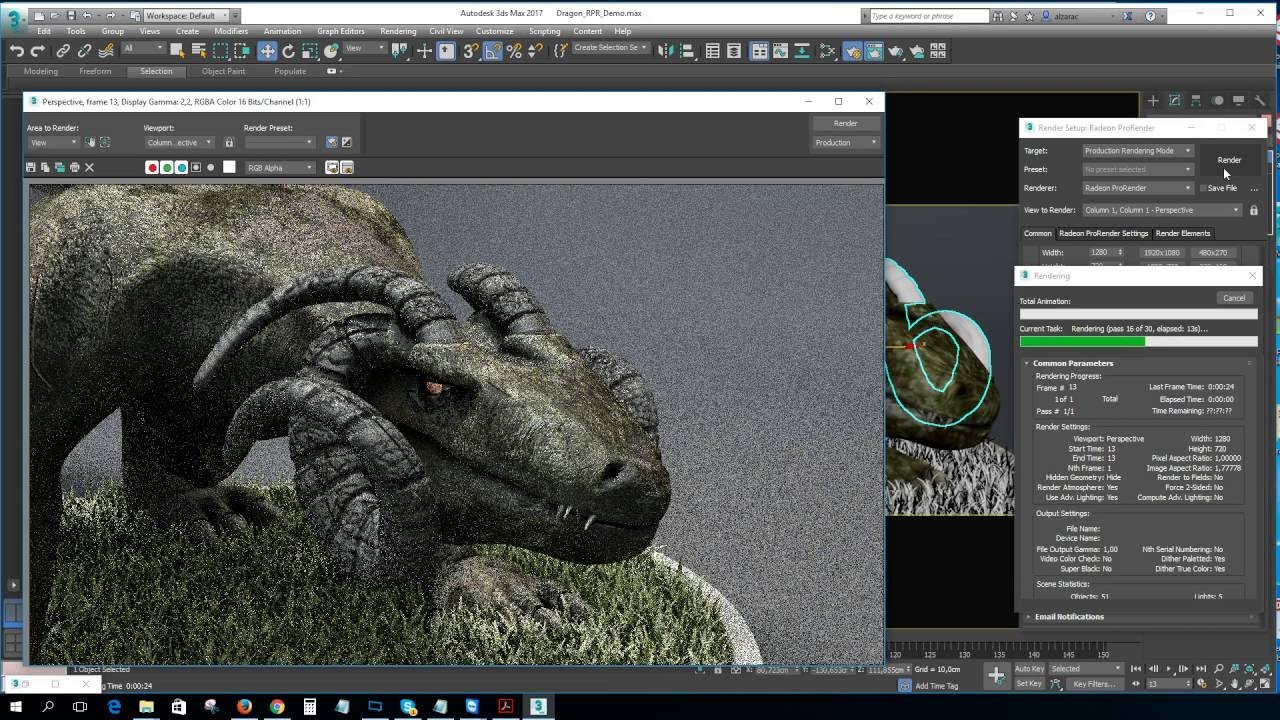1280x720 pixels.
Task: Open the Rendering menu
Action: click(398, 31)
